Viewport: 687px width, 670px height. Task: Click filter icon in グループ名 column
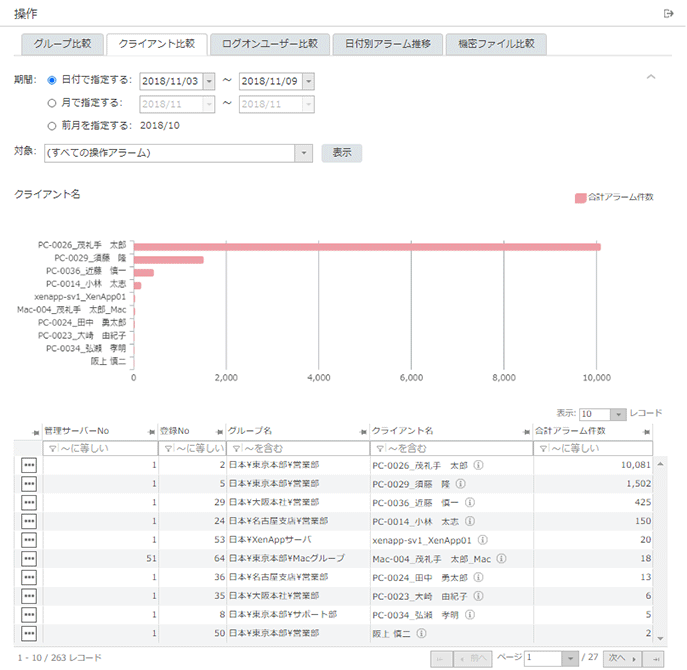(x=235, y=449)
